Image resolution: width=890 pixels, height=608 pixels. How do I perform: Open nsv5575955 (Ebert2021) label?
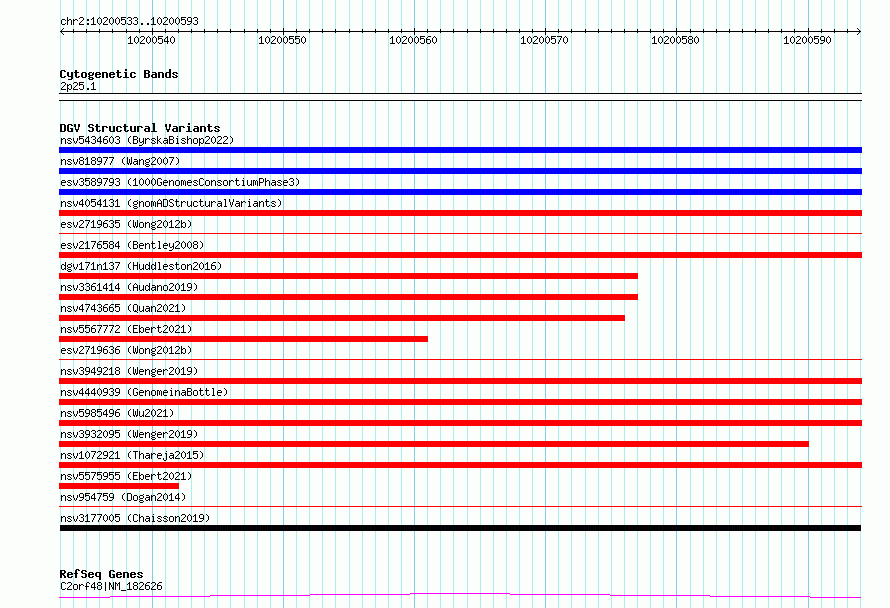coord(126,476)
